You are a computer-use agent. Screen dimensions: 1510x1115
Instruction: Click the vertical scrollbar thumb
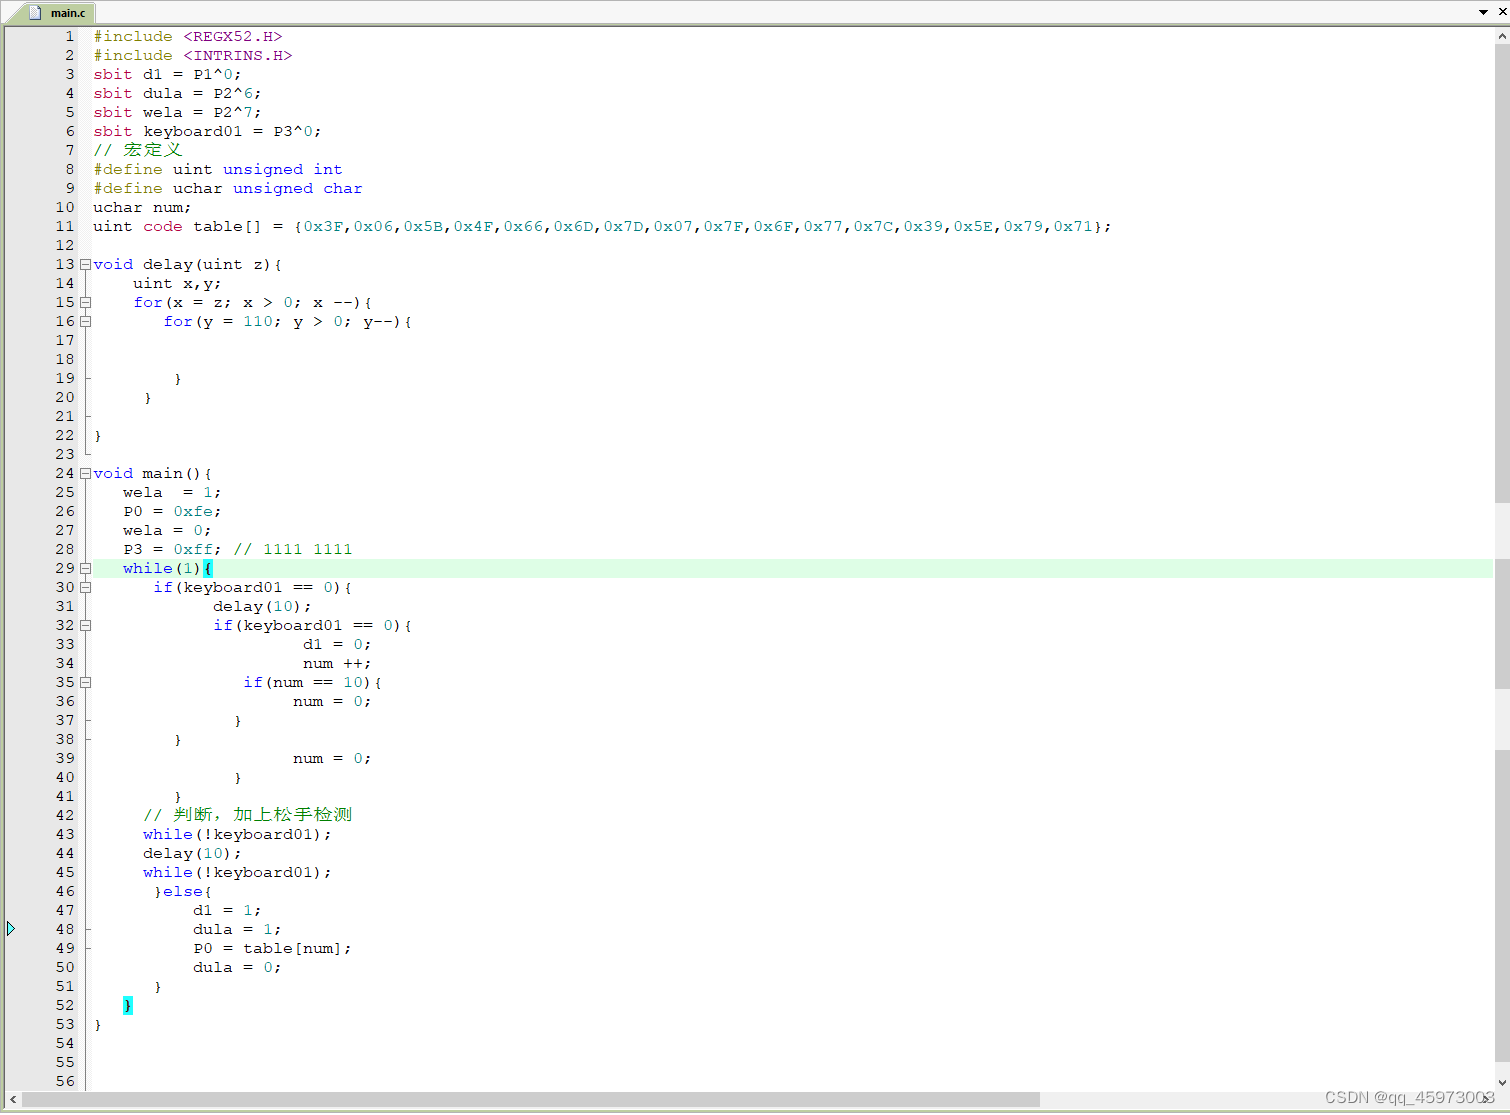(x=1502, y=273)
